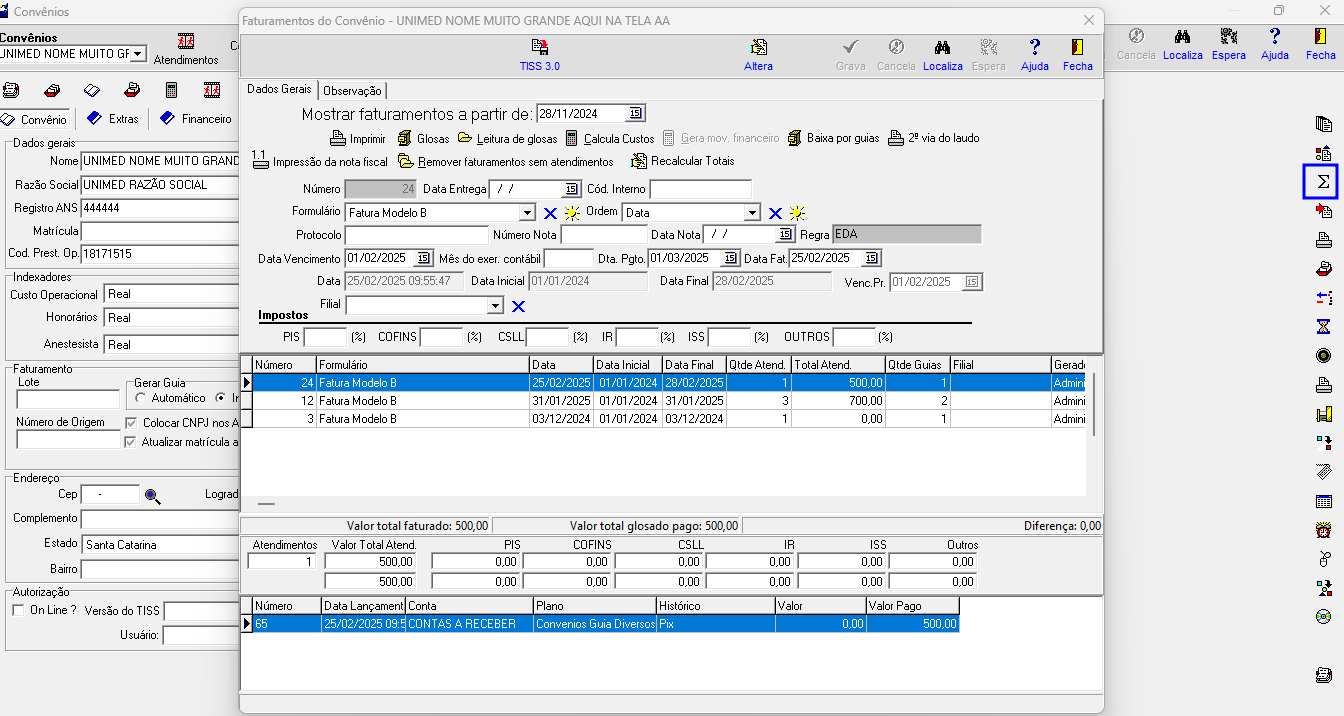Click the CD disc icon in right sidebar
The height and width of the screenshot is (716, 1344).
1323,617
